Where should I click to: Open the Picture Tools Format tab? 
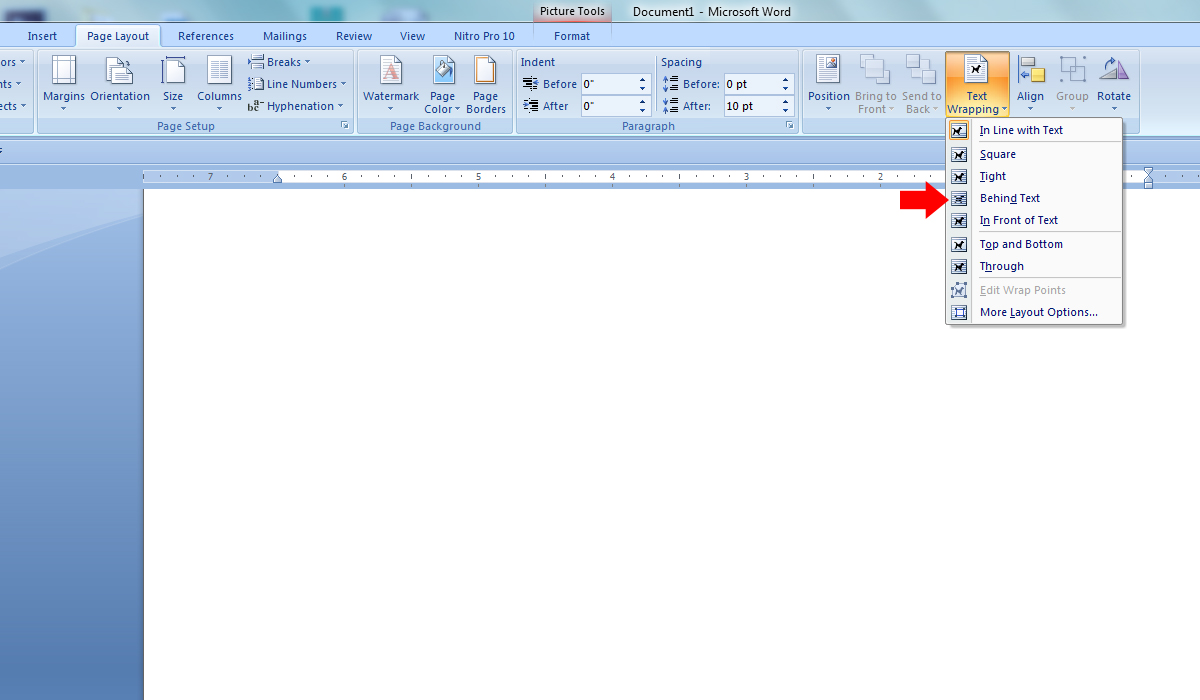click(x=572, y=36)
